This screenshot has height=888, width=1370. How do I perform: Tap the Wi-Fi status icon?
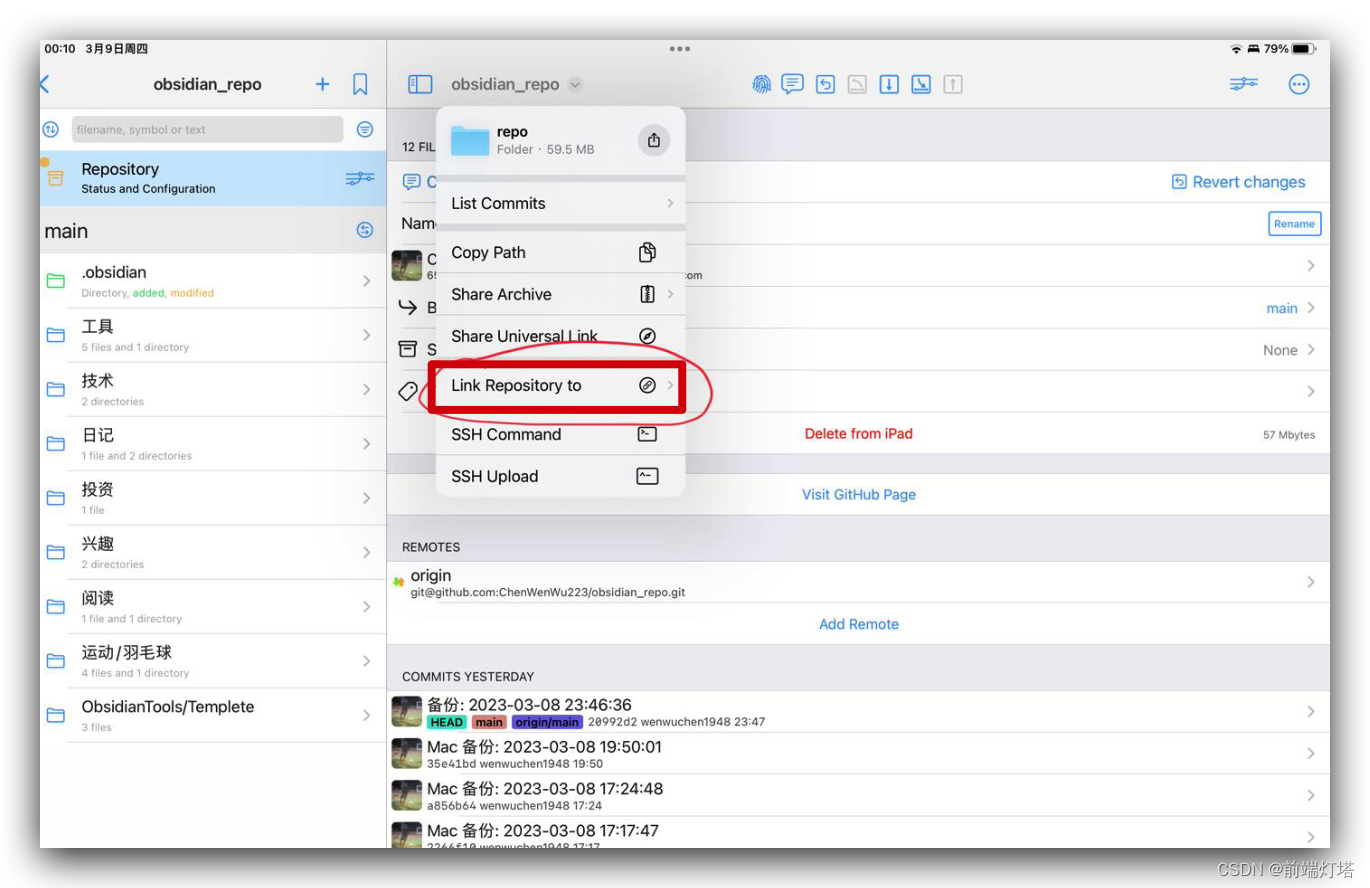coord(1237,48)
